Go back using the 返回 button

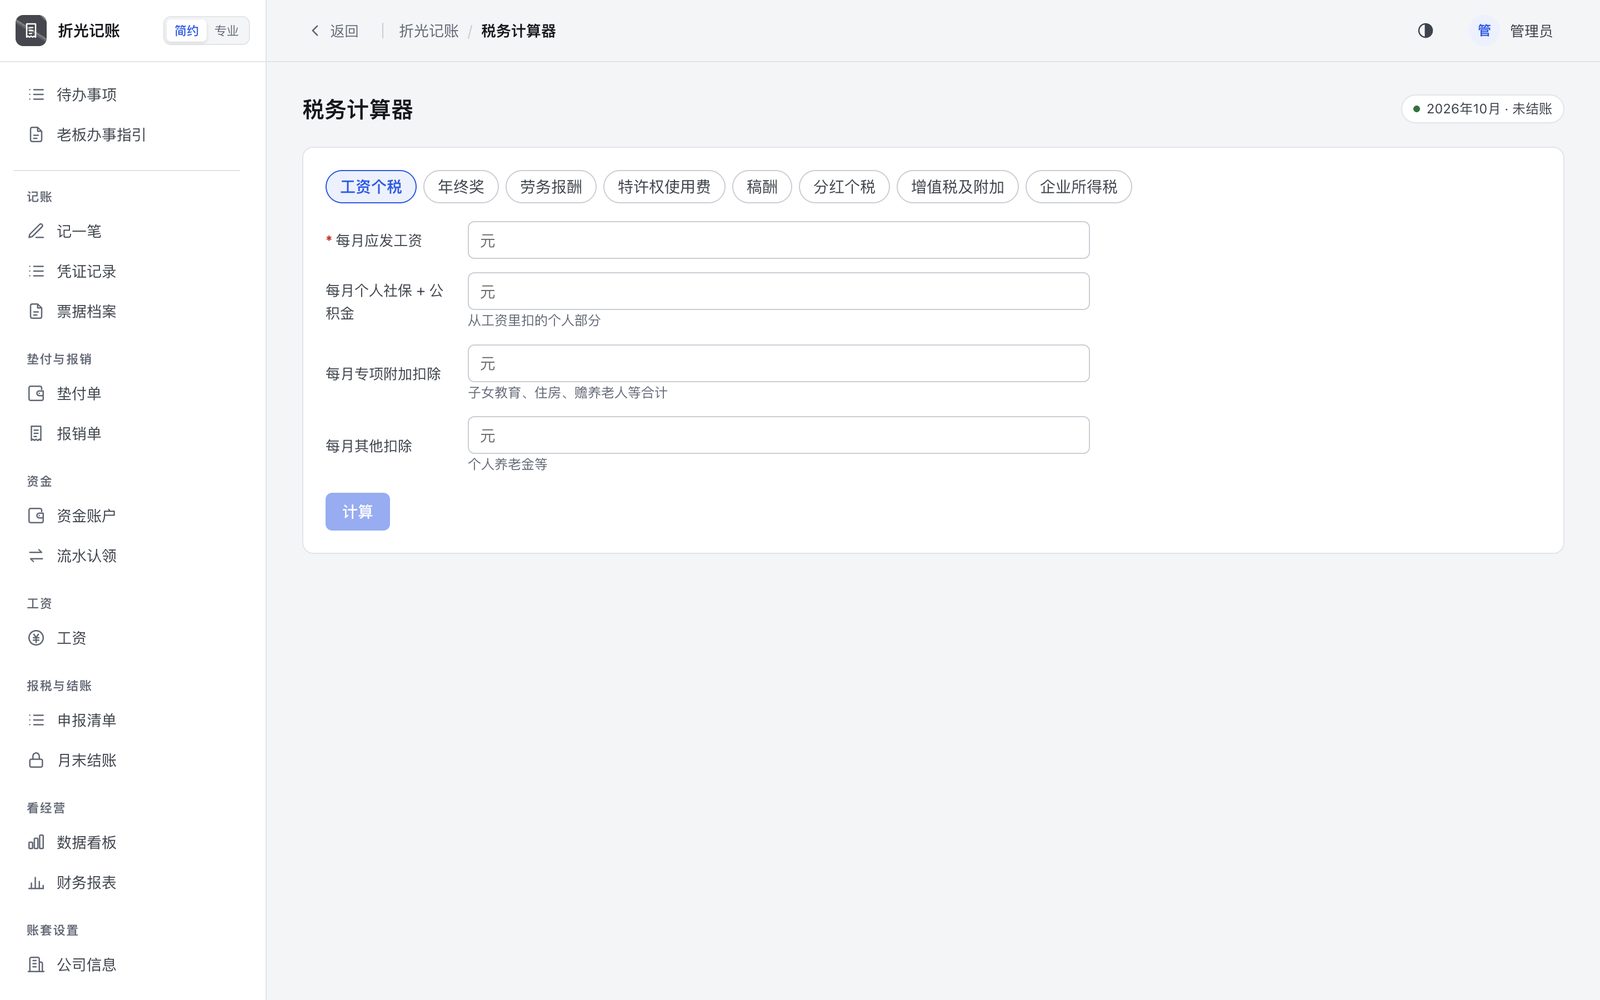pyautogui.click(x=334, y=31)
